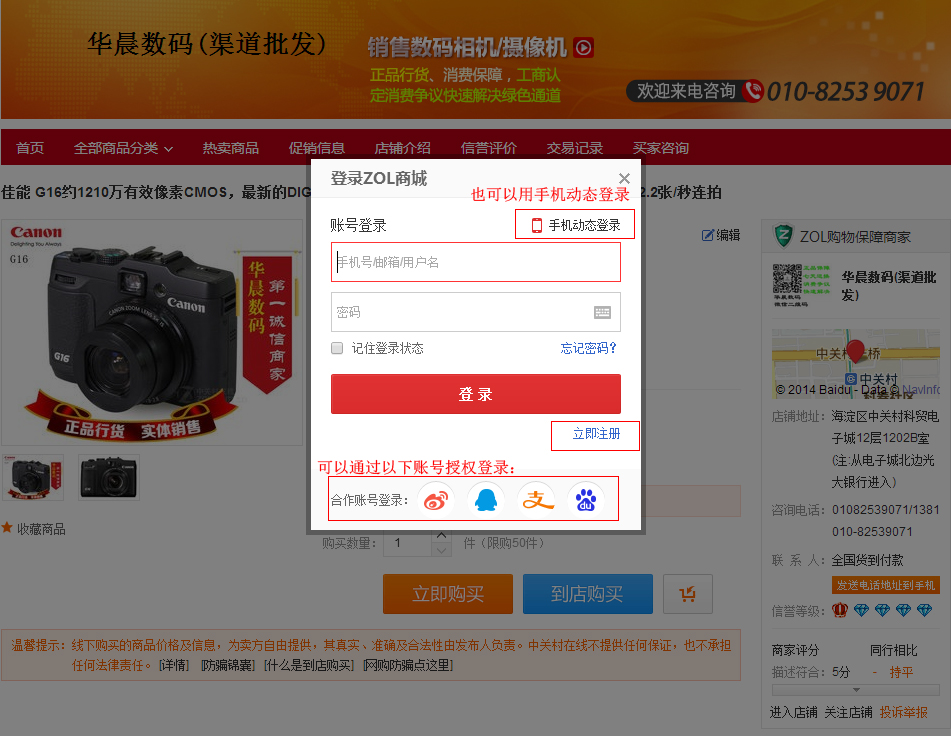Open the [防骗锦囊] link

[227, 665]
